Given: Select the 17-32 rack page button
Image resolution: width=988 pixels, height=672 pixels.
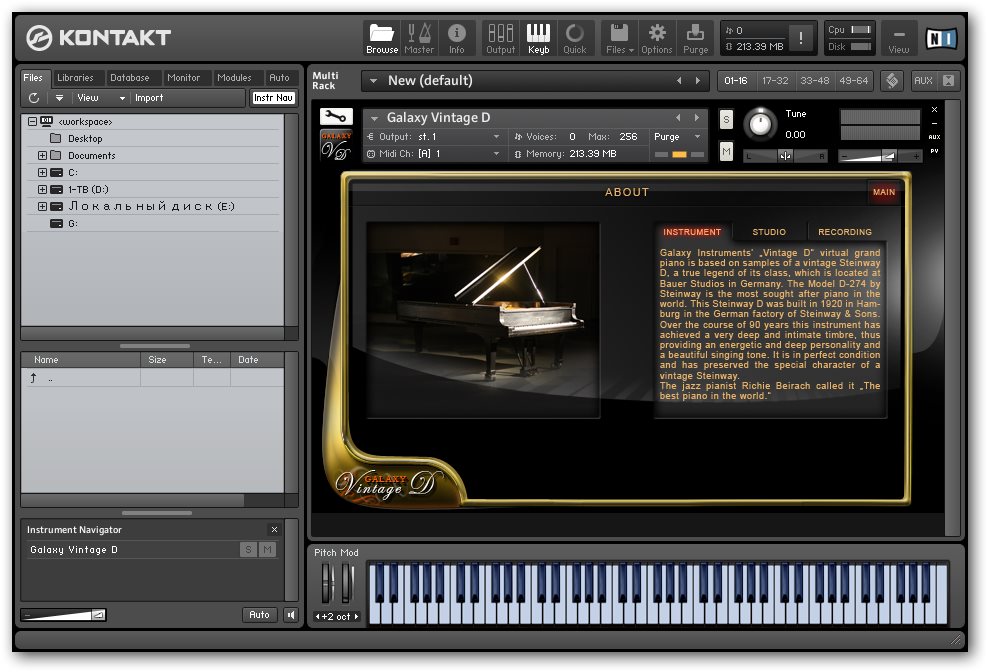Looking at the screenshot, I should [775, 81].
